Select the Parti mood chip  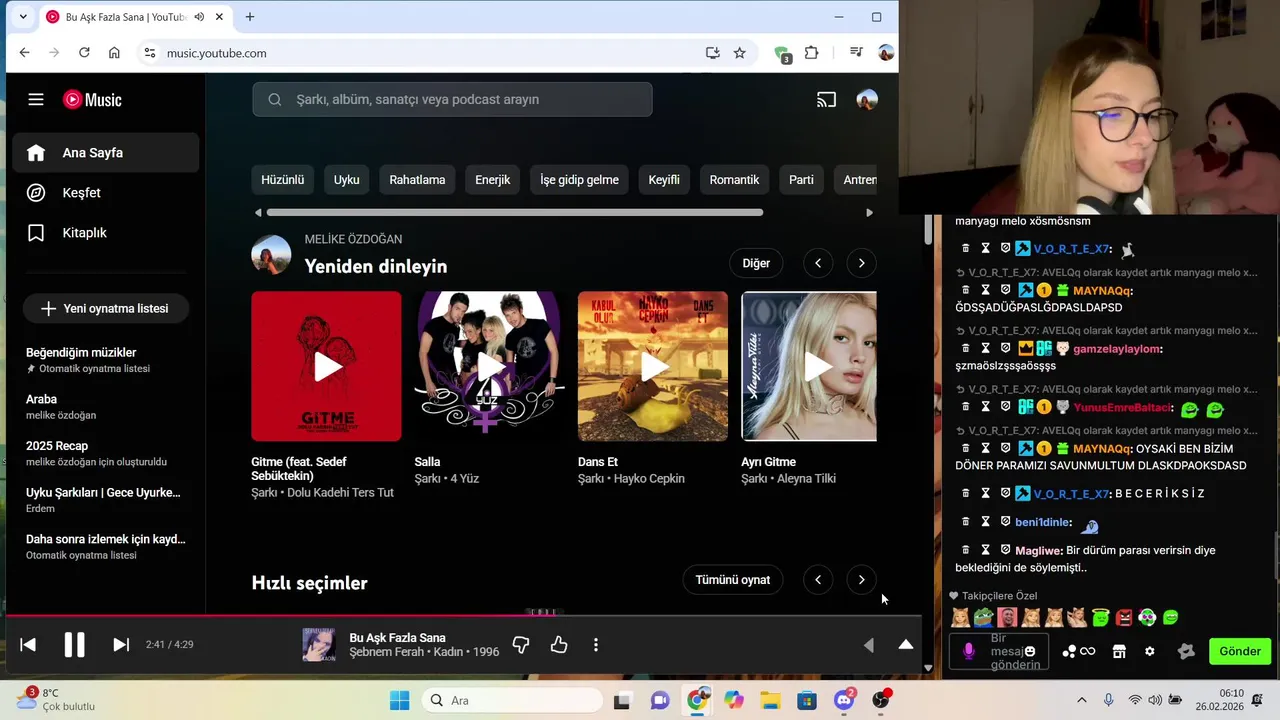point(801,180)
